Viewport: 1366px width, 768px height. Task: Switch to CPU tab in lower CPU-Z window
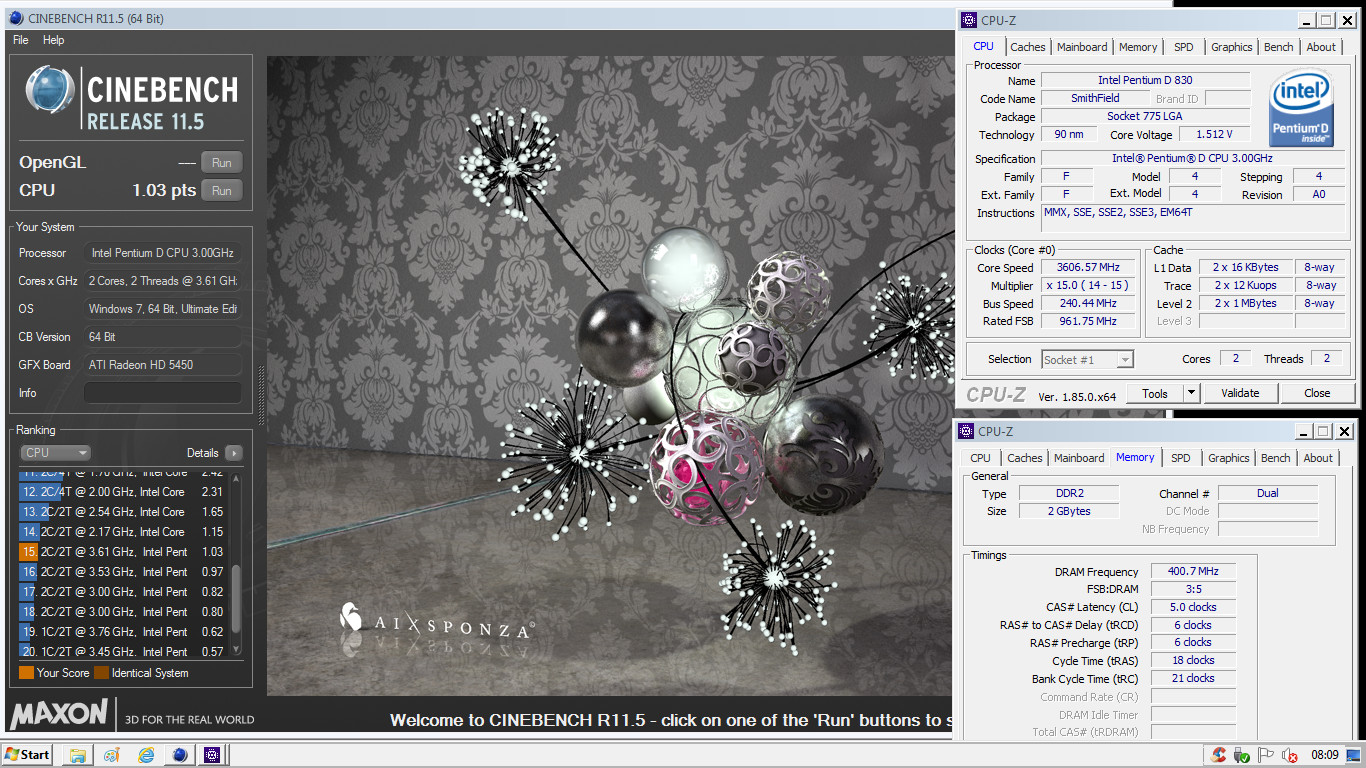[981, 458]
